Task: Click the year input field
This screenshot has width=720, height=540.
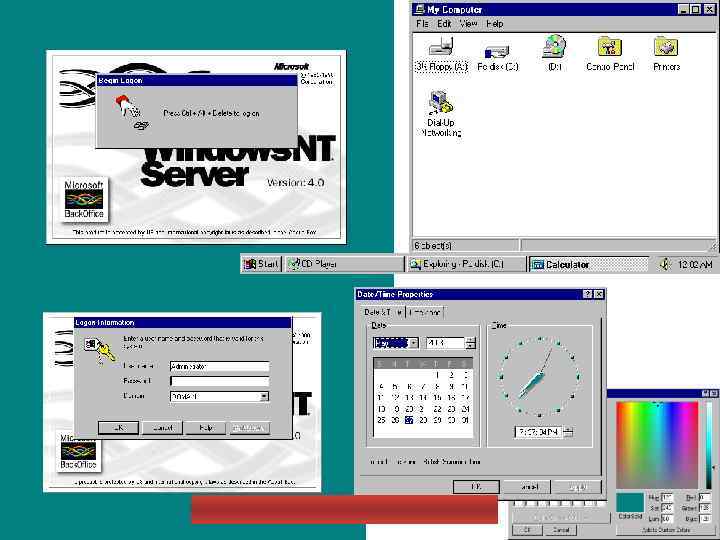Action: (x=445, y=343)
